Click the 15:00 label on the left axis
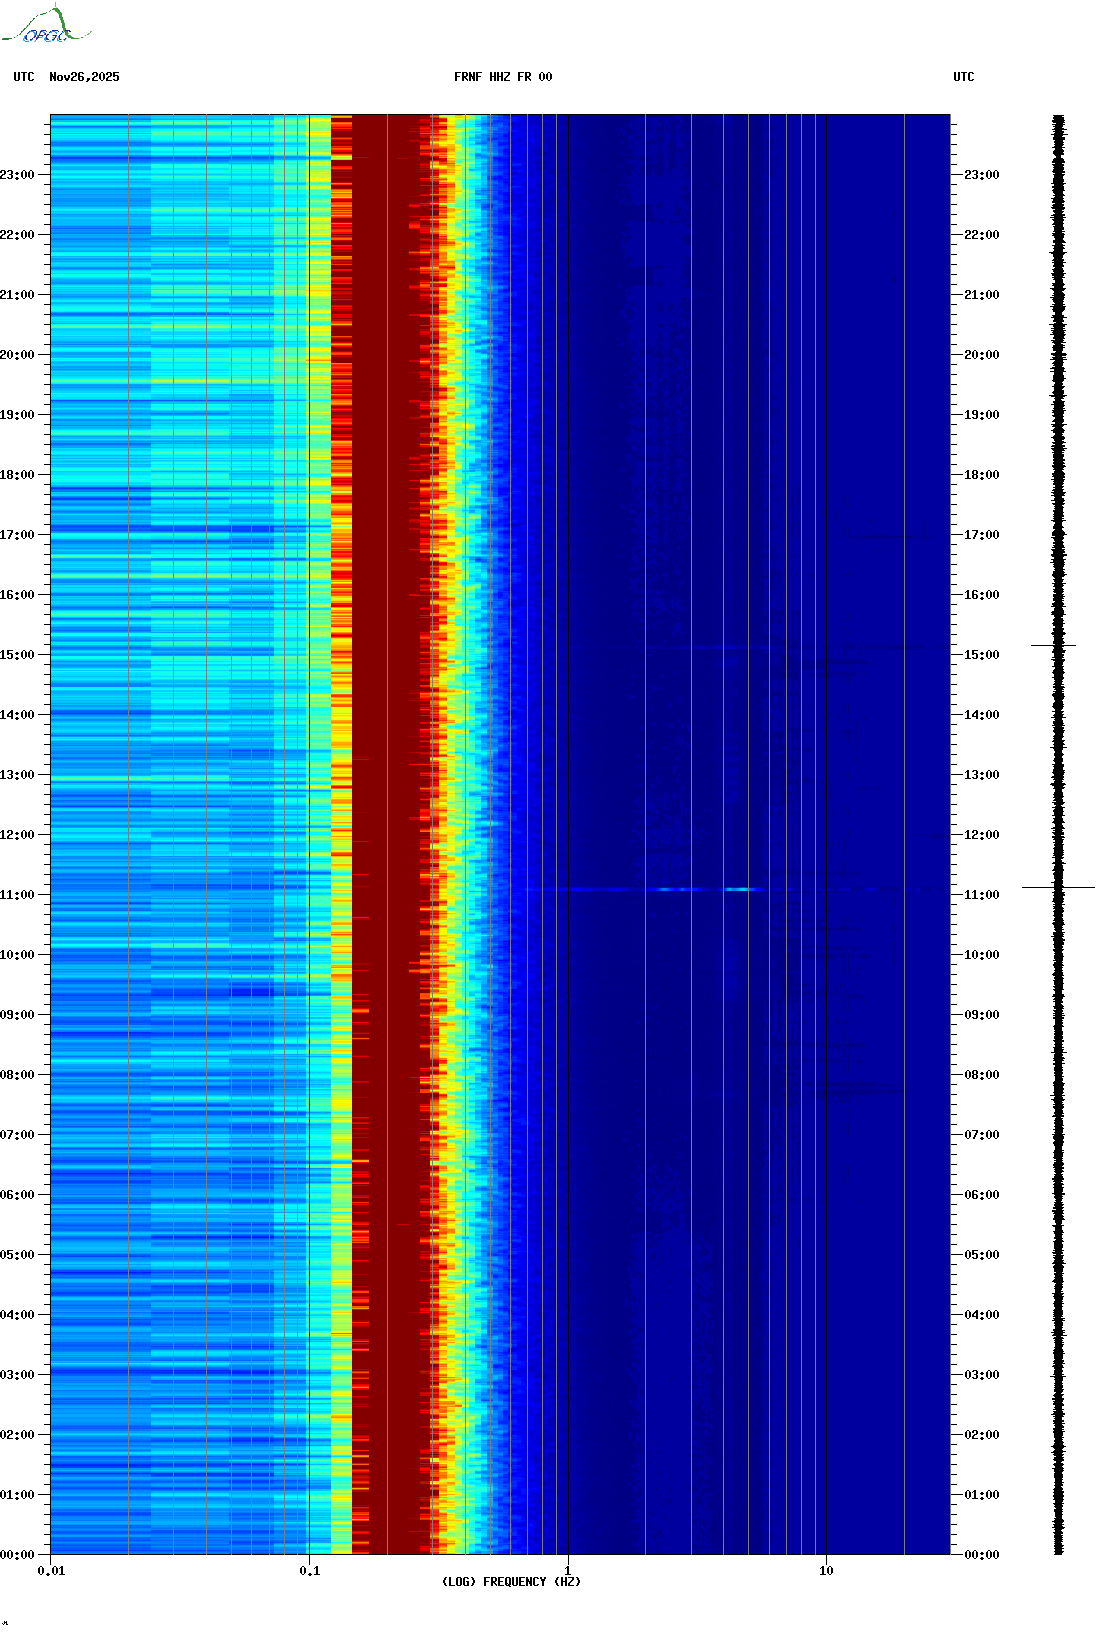This screenshot has height=1634, width=1102. 17,655
